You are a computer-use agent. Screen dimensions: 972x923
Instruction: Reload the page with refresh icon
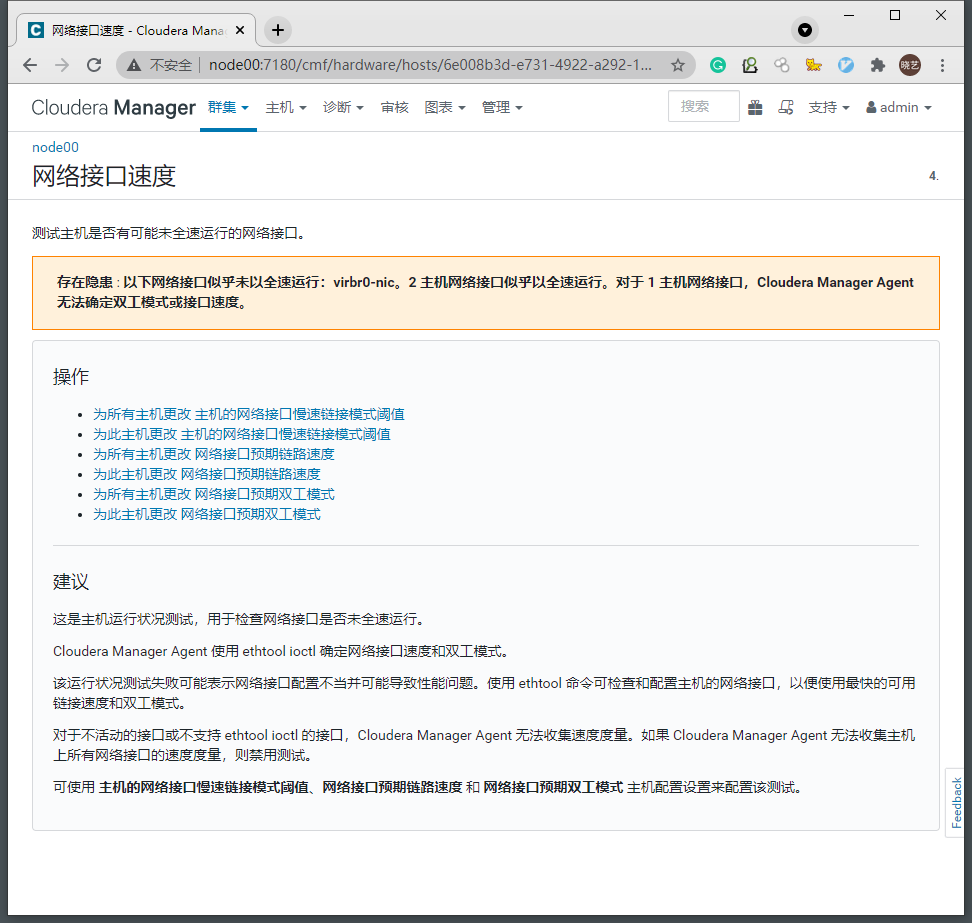(x=94, y=65)
